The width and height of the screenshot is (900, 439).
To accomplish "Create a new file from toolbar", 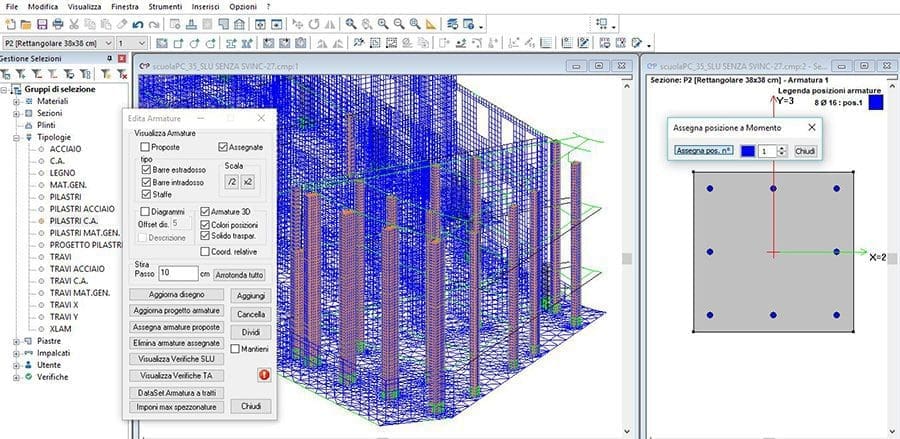I will coord(10,24).
